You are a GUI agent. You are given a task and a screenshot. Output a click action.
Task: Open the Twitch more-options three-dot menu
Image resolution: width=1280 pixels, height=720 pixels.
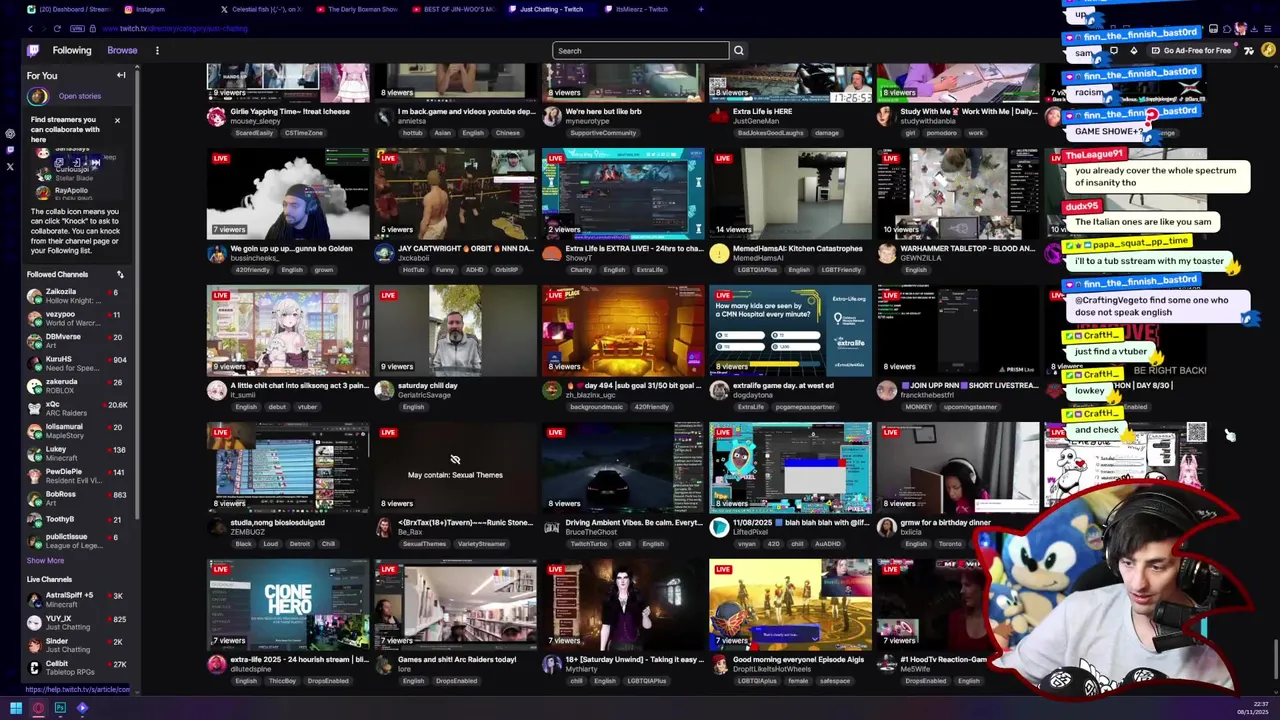pos(157,50)
